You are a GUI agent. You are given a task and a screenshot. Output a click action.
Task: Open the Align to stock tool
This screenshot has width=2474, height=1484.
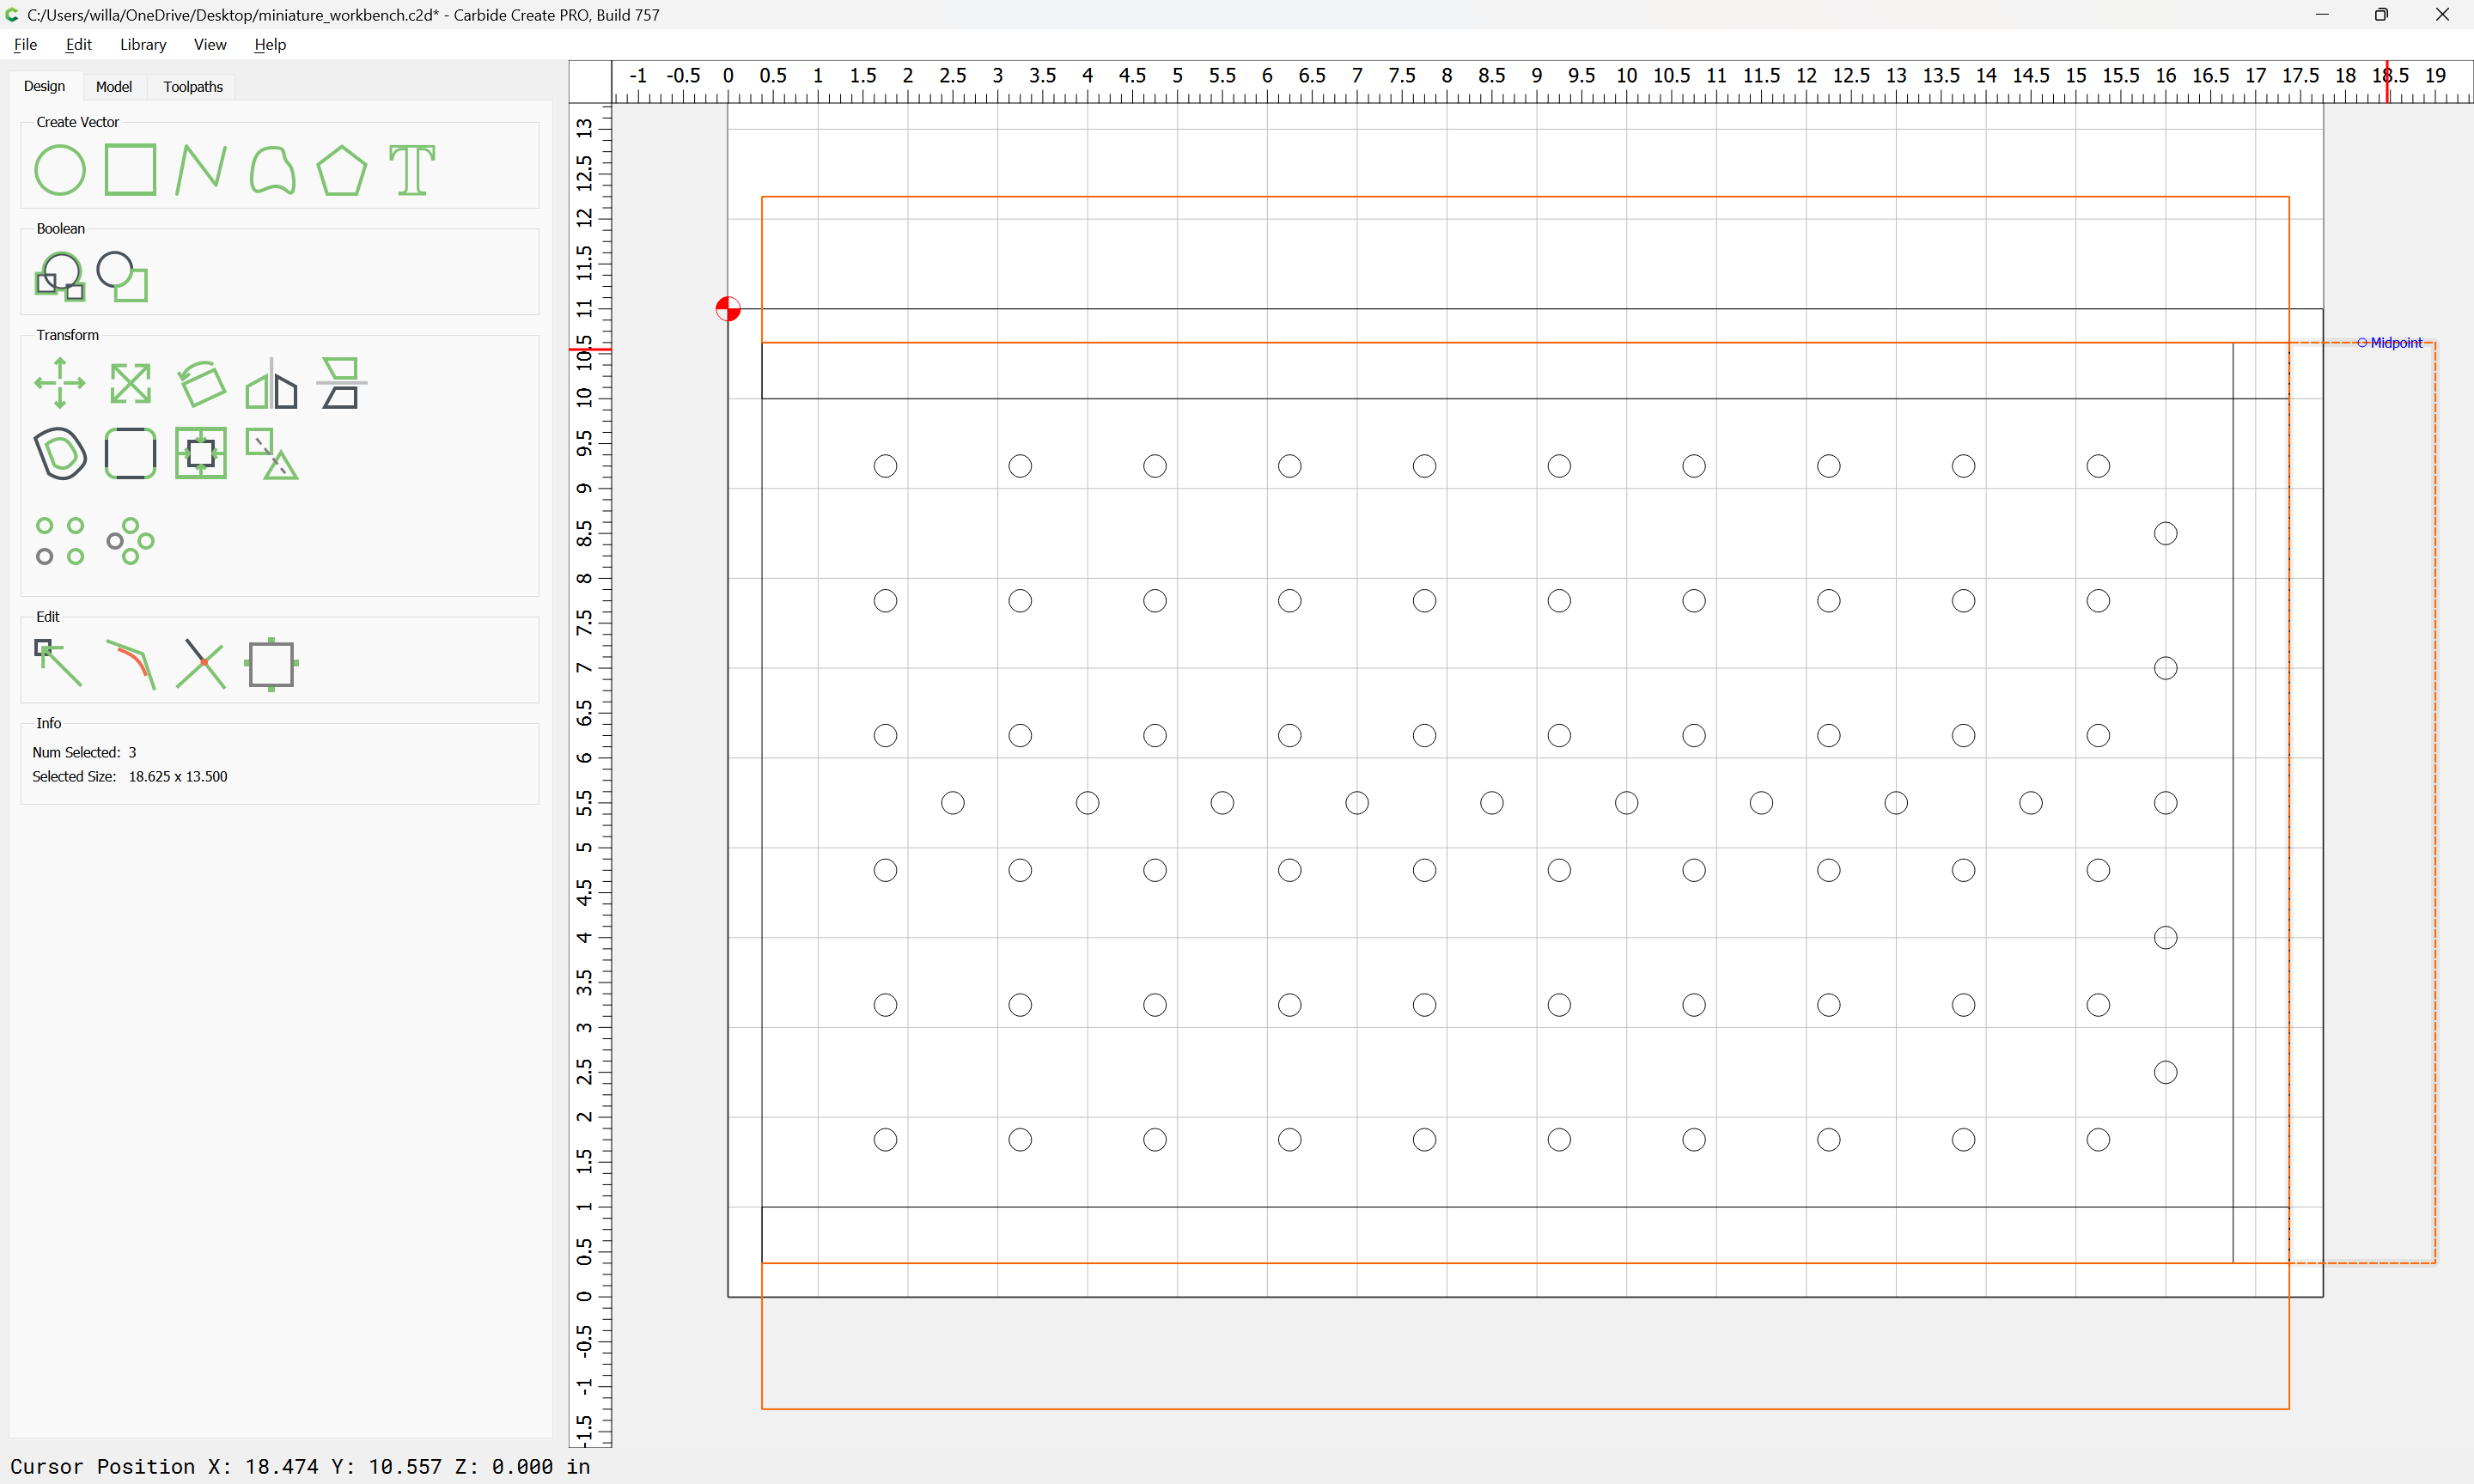[201, 453]
